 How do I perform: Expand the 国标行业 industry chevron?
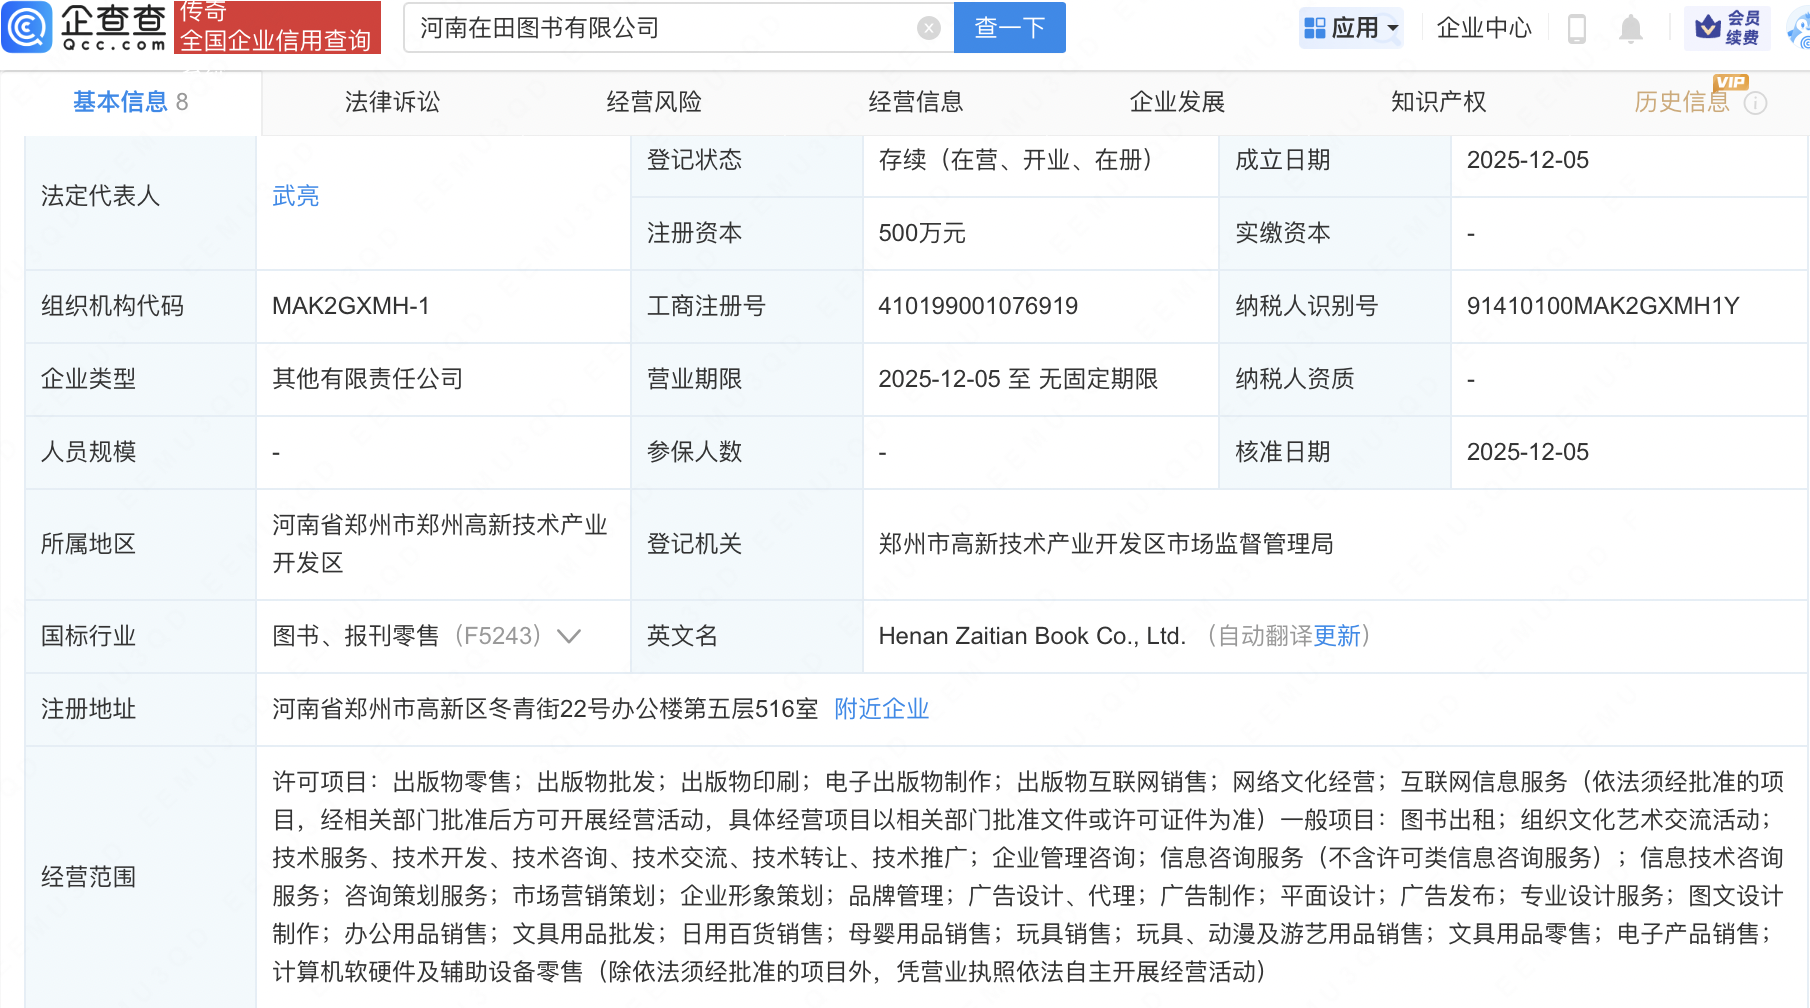tap(569, 635)
